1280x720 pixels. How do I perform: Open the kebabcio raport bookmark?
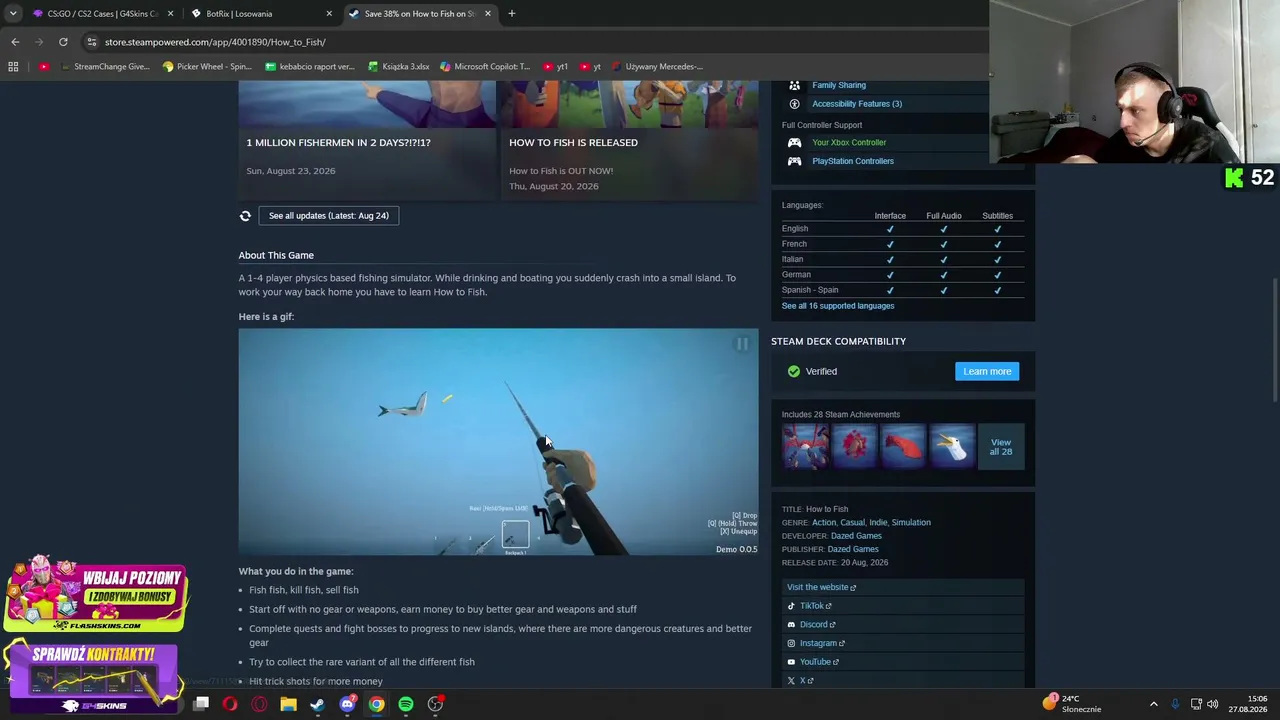point(310,67)
